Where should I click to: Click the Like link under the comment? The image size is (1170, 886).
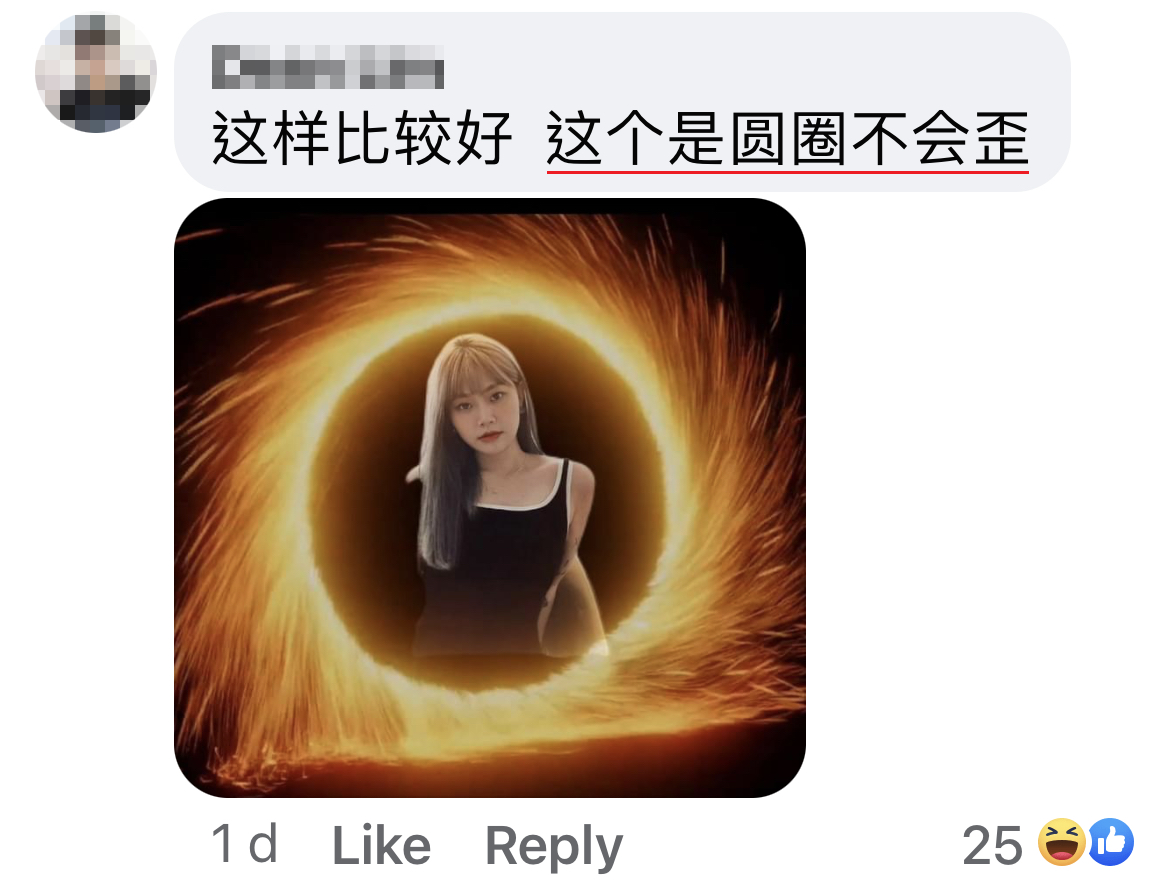[x=381, y=846]
